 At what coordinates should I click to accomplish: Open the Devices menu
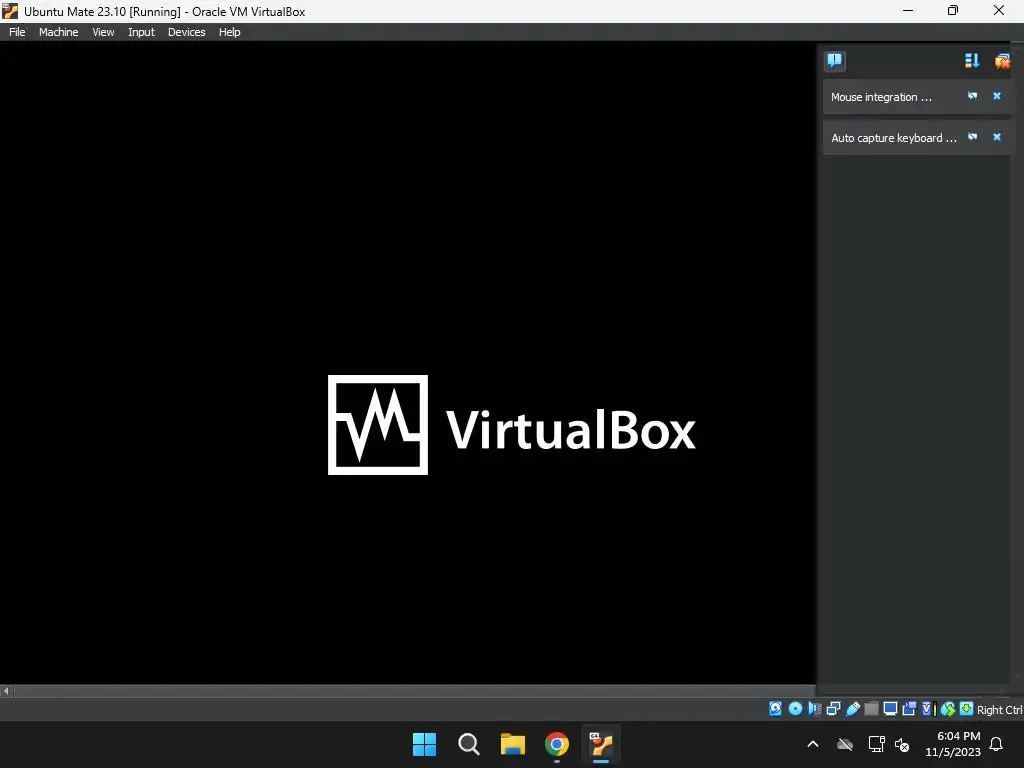186,32
